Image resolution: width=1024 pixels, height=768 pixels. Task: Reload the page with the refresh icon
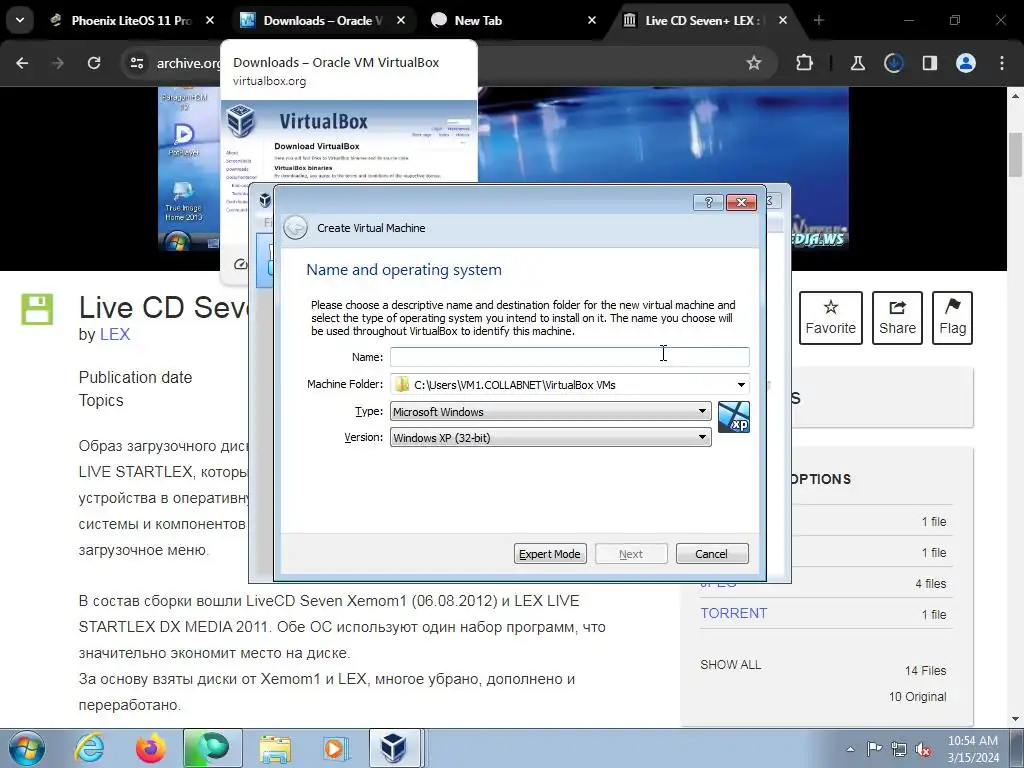94,63
